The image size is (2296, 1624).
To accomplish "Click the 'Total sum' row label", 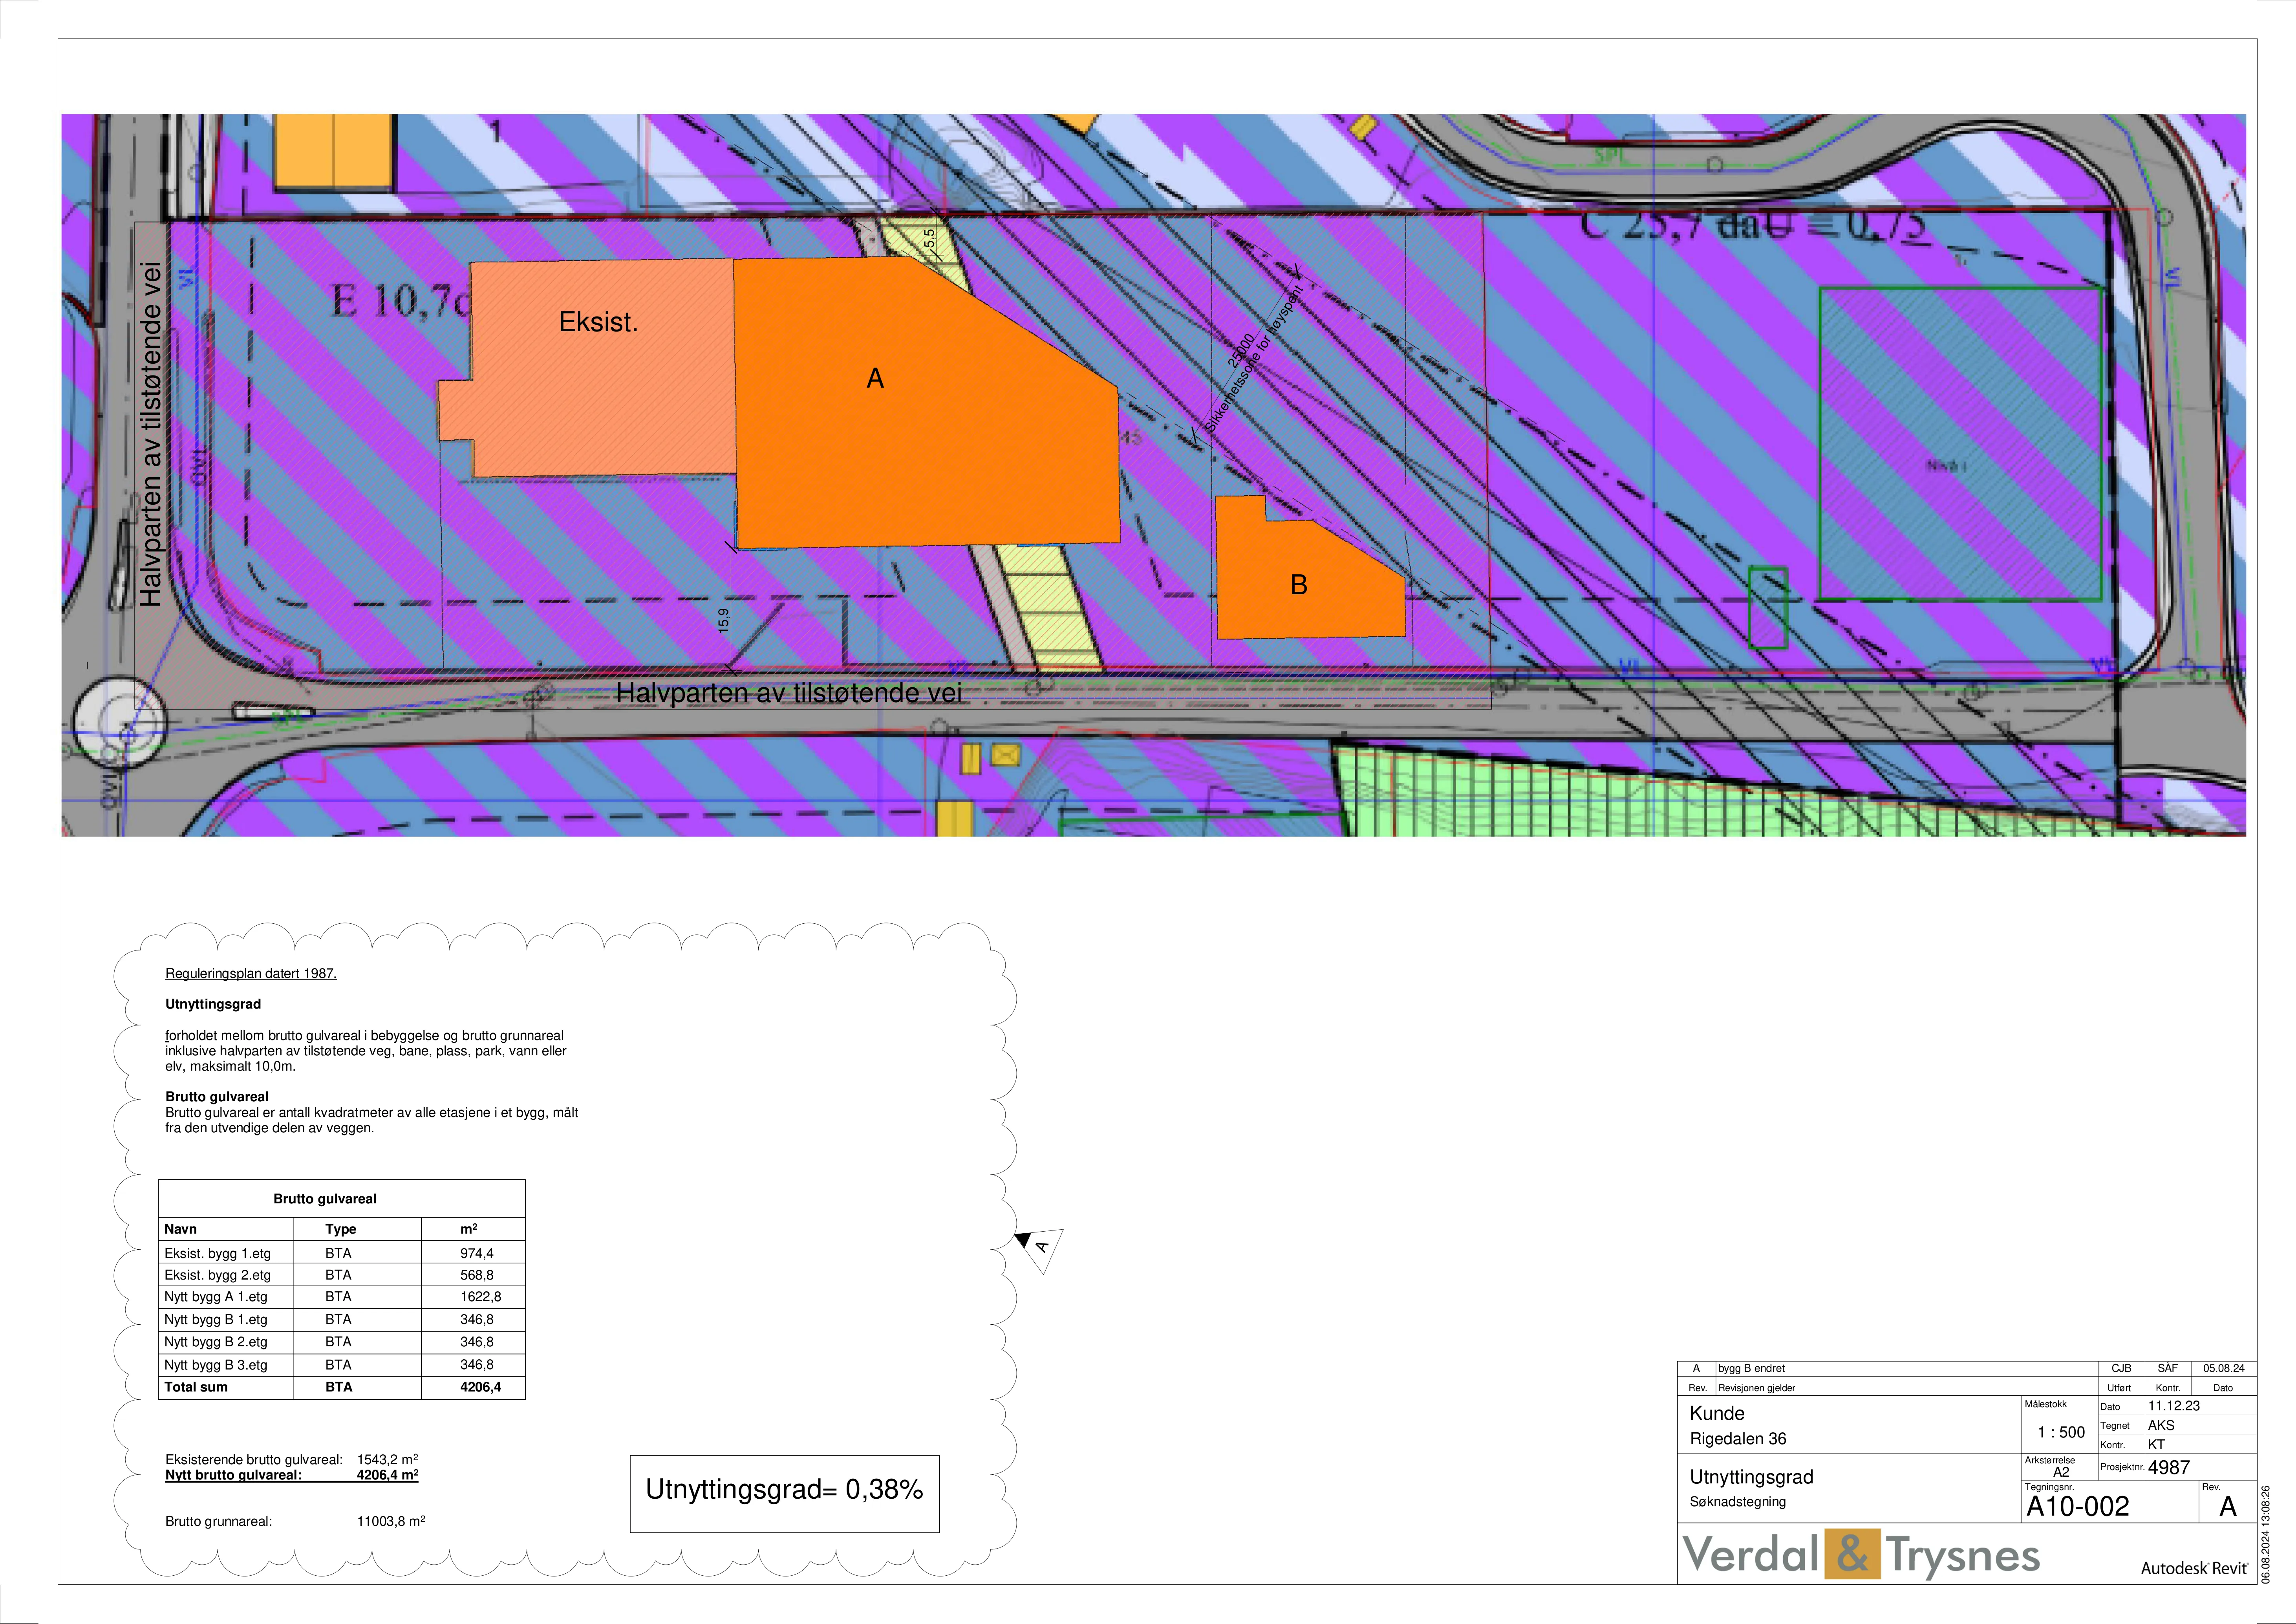I will coord(196,1387).
